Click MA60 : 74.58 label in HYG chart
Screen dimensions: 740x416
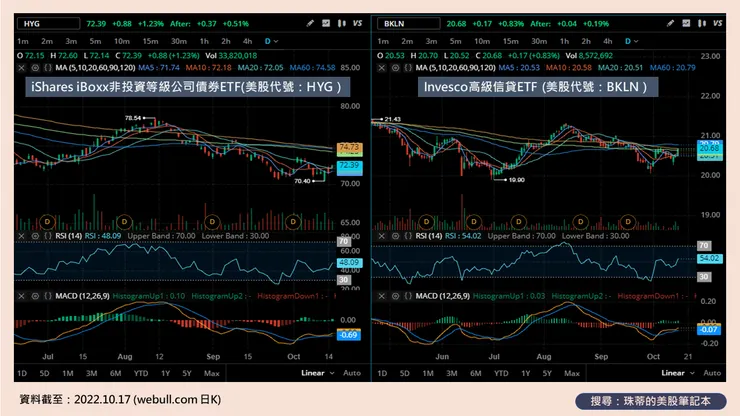click(x=312, y=68)
